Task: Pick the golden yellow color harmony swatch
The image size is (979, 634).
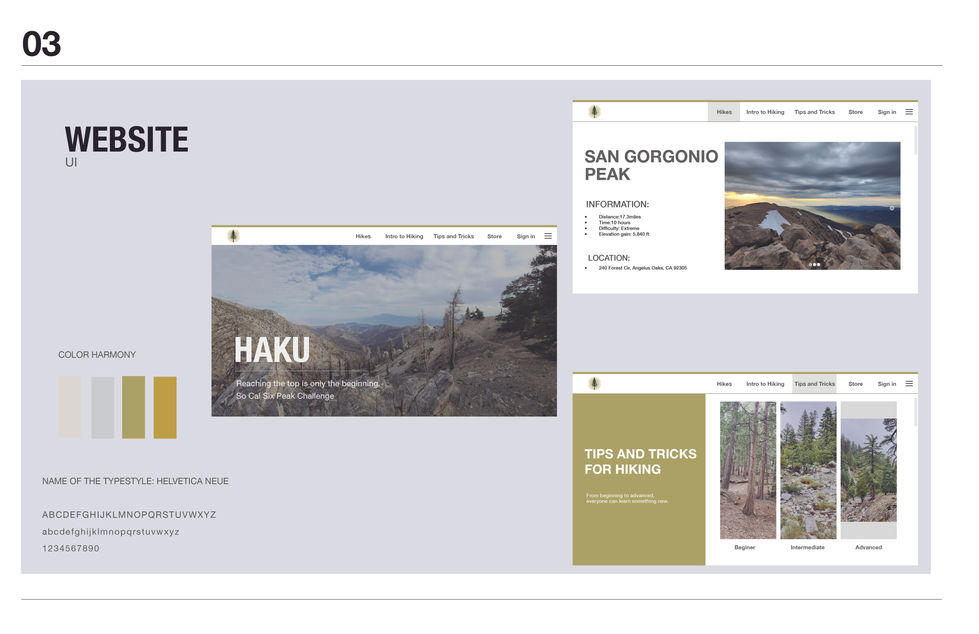Action: tap(165, 407)
